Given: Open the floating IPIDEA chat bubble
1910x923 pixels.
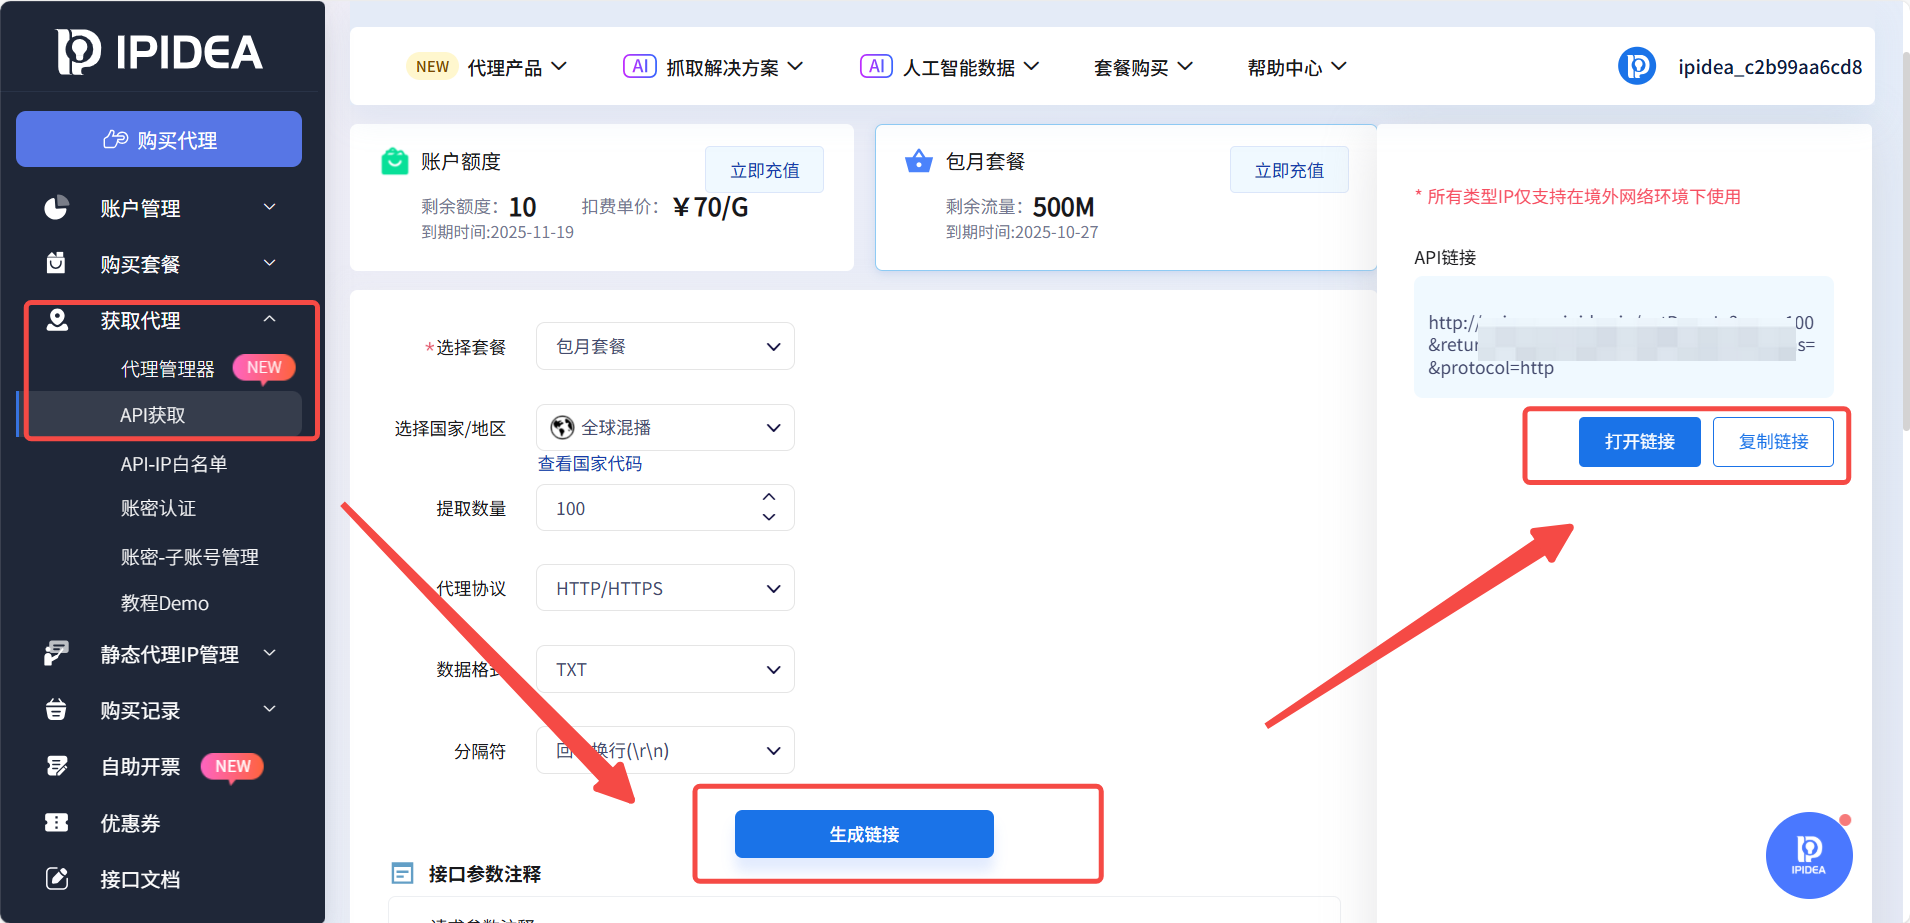Looking at the screenshot, I should coord(1809,855).
